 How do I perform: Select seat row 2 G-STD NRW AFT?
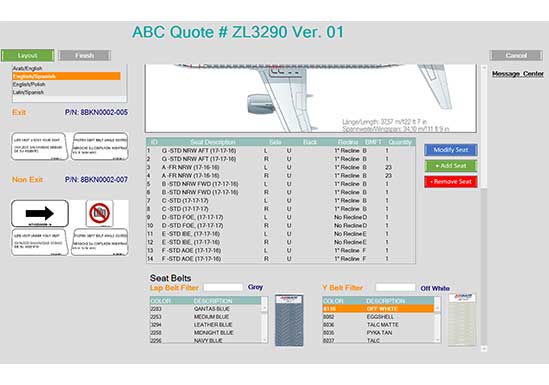(280, 159)
